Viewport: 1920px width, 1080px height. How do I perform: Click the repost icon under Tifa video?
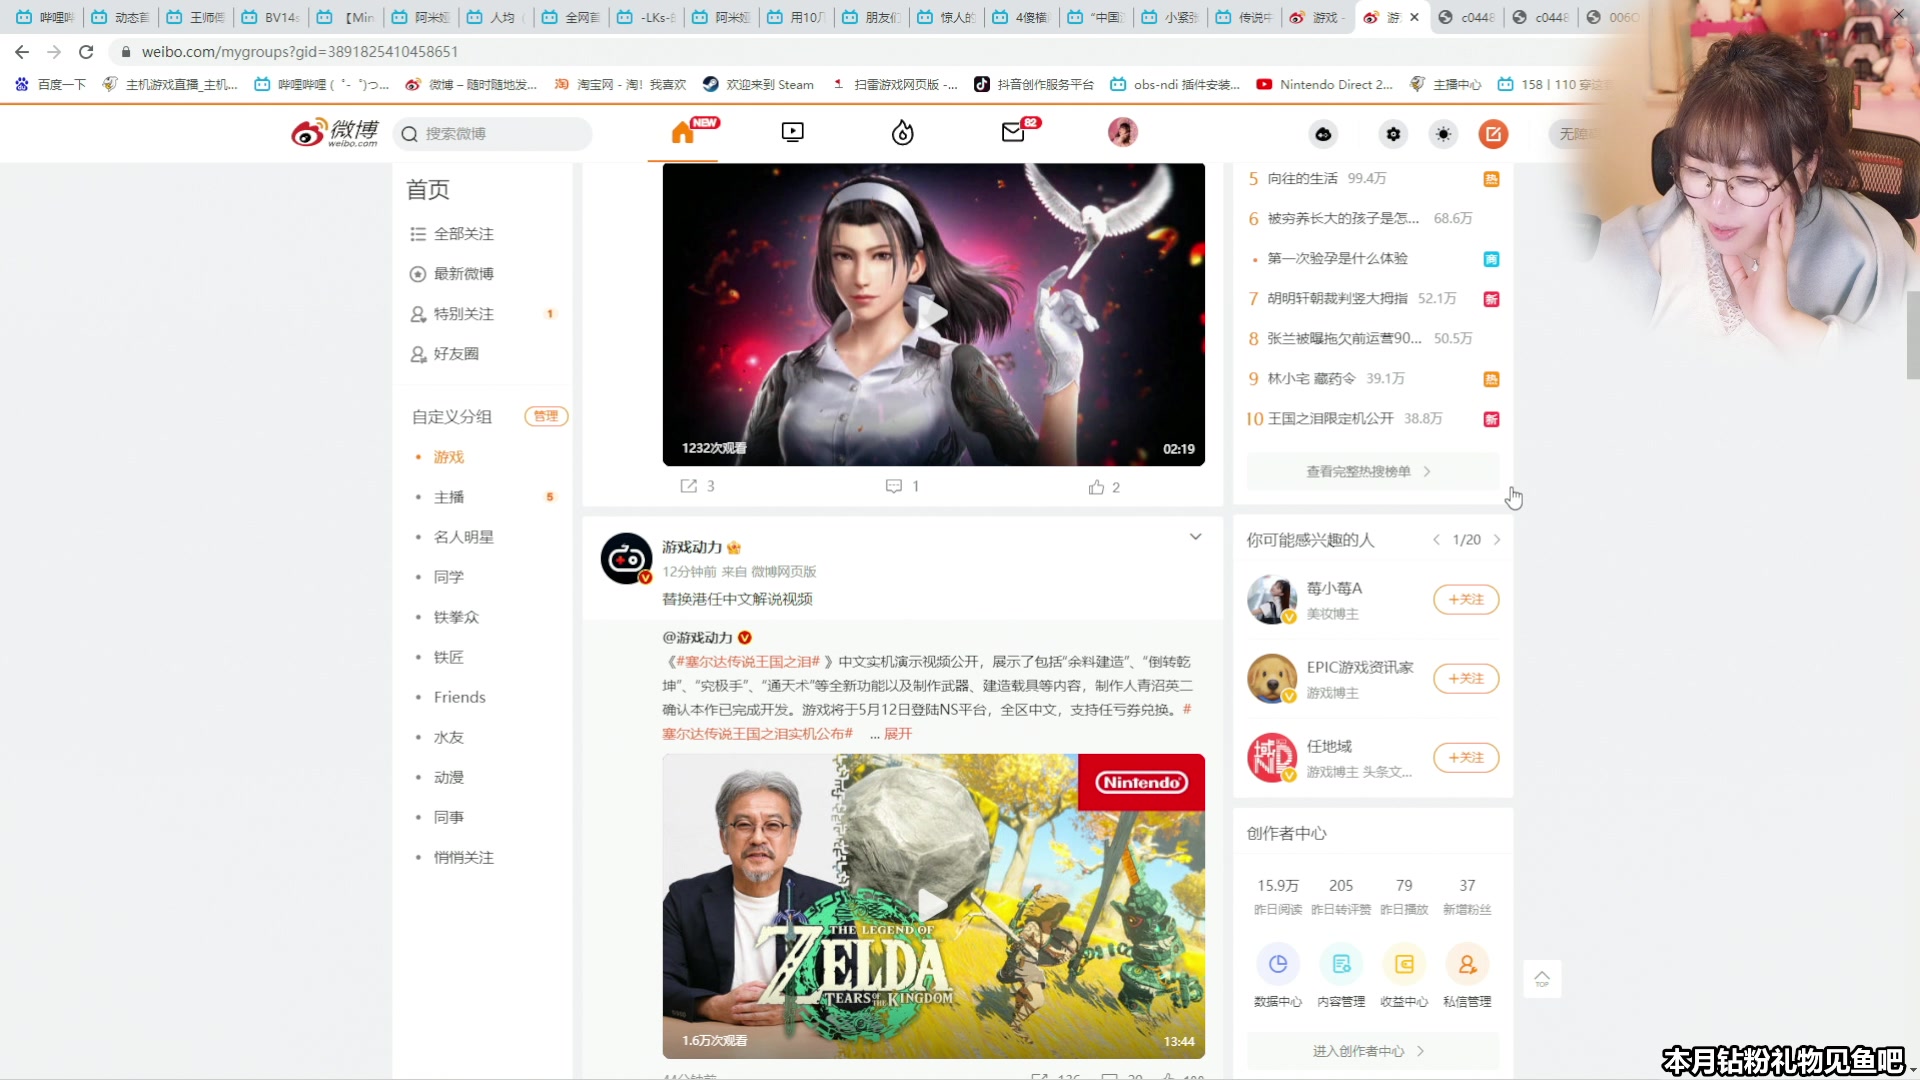689,486
